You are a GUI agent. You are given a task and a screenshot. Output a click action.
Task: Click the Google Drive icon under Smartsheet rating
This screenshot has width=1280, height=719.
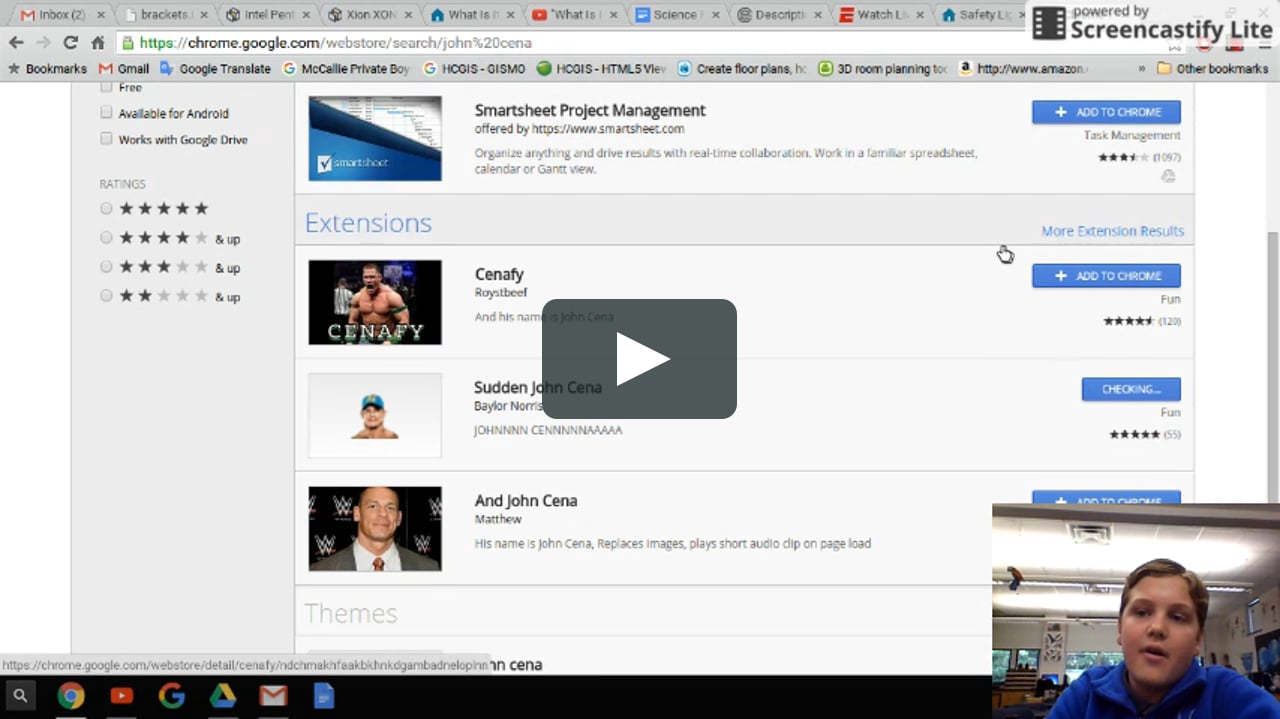[x=1168, y=176]
